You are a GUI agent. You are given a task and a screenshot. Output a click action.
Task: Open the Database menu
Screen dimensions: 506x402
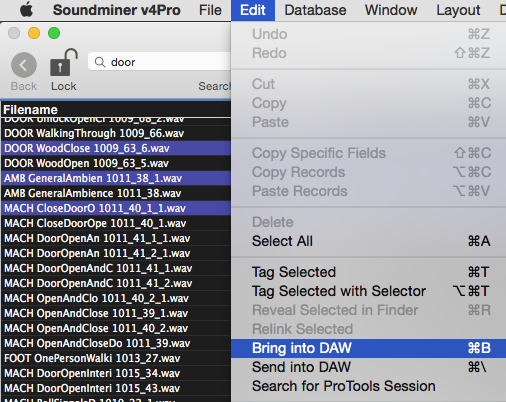pos(315,10)
